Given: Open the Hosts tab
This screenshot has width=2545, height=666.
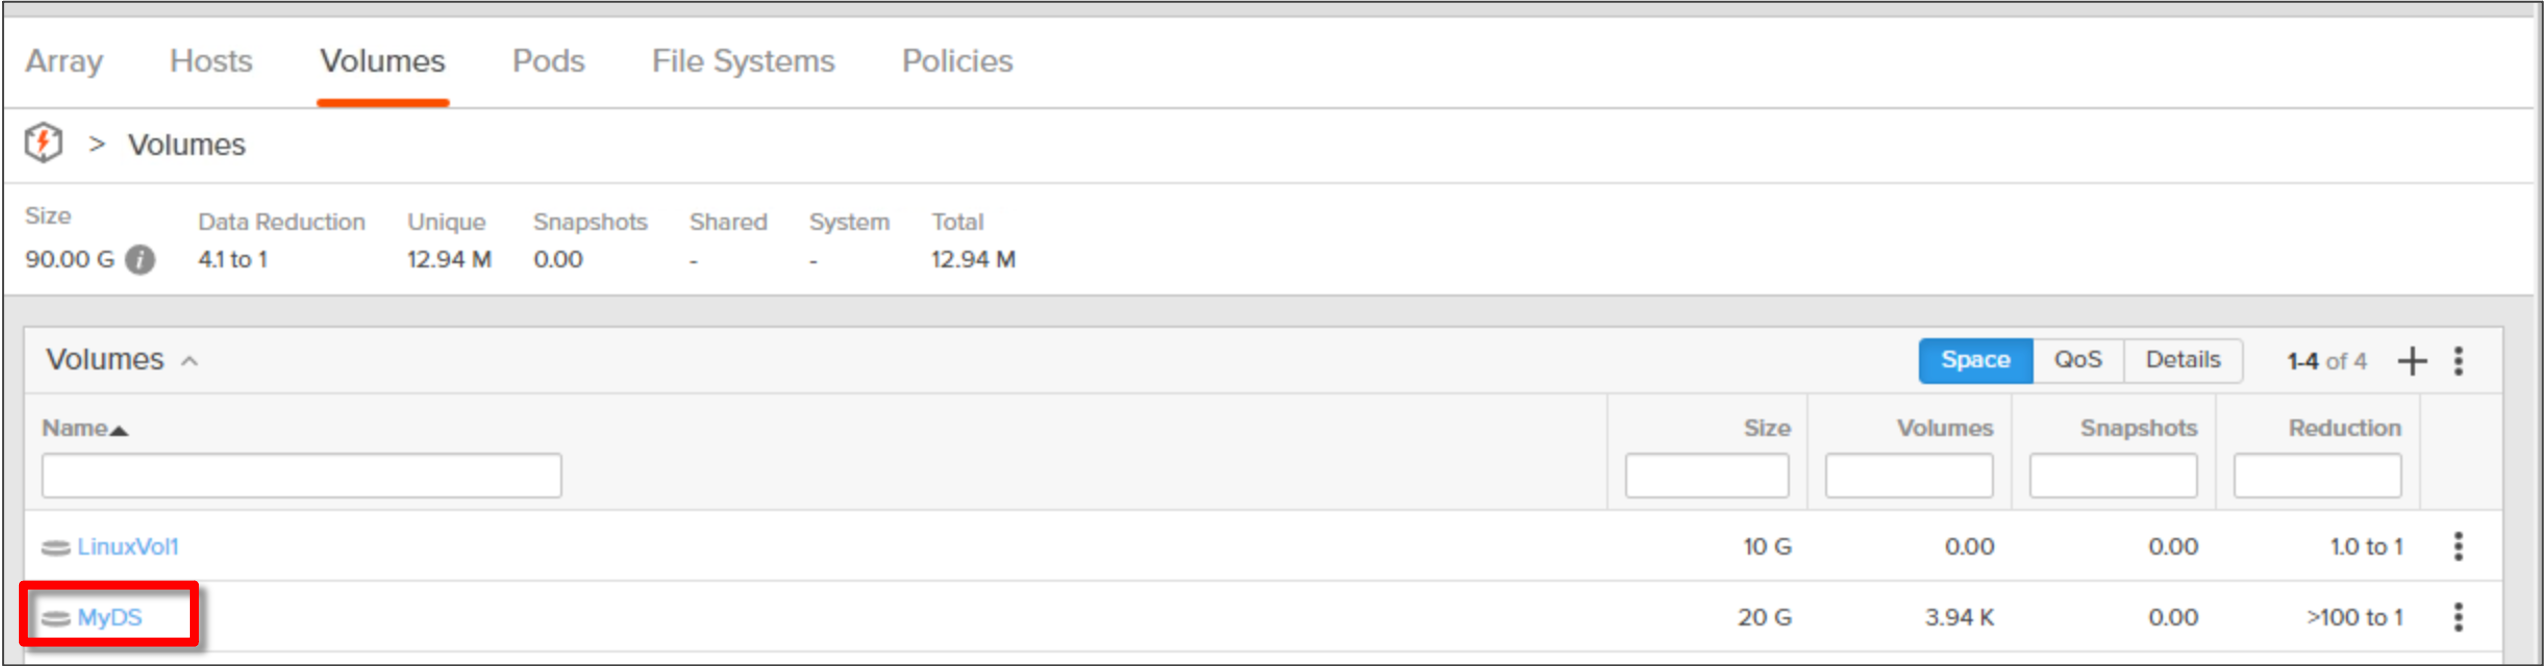Looking at the screenshot, I should 211,61.
